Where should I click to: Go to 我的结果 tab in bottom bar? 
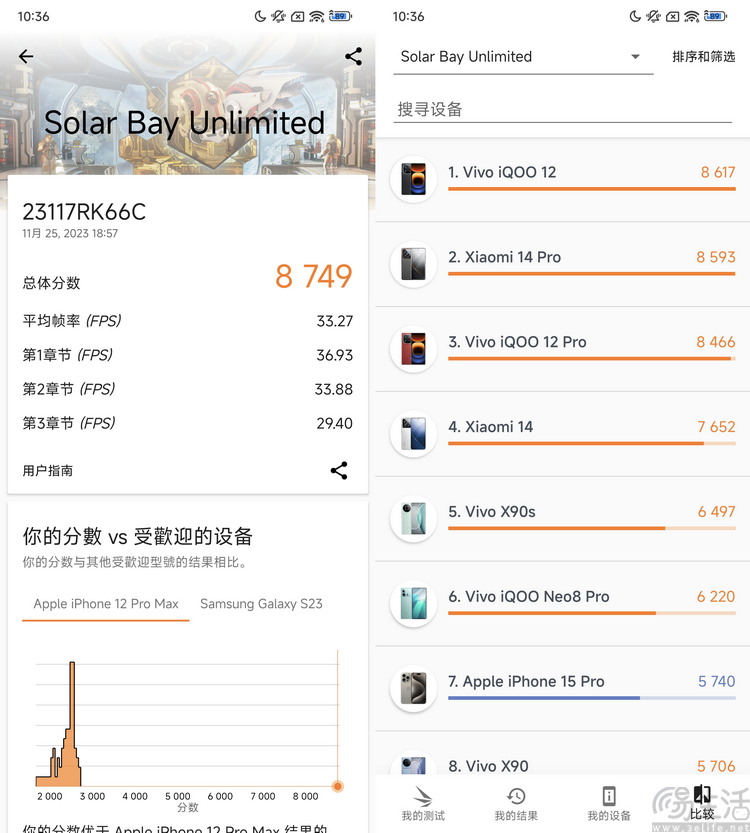tap(516, 804)
